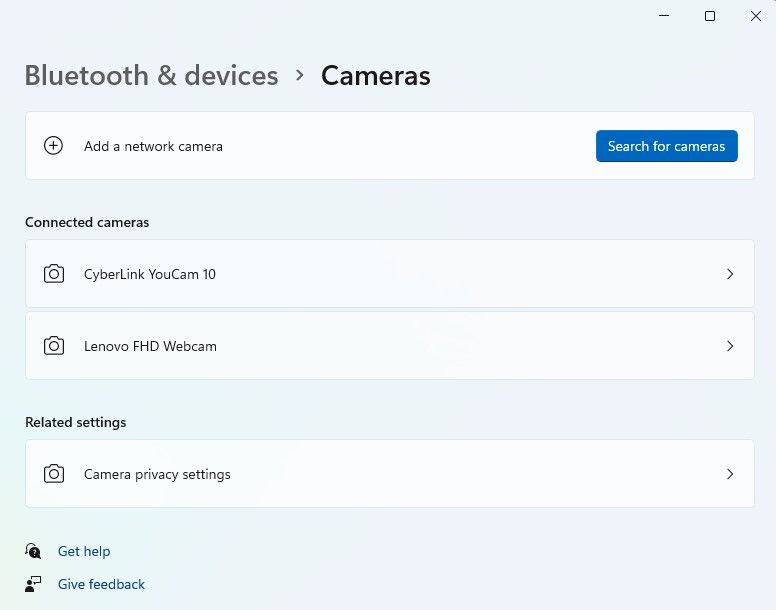Open the Give feedback link
This screenshot has height=610, width=776.
click(101, 584)
